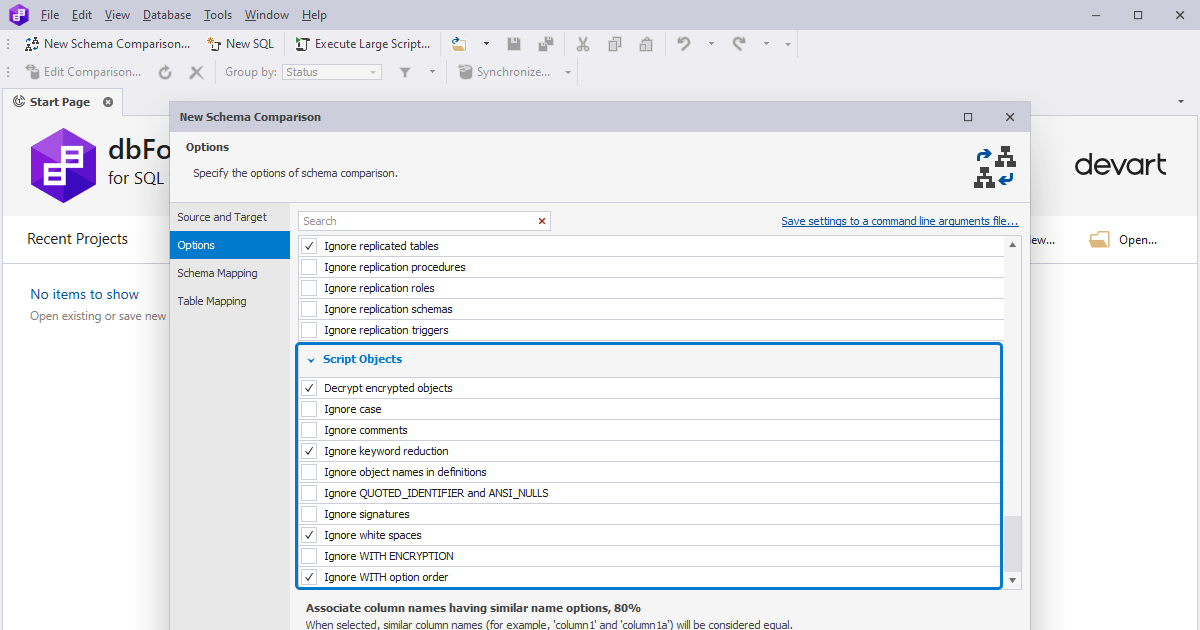Enable the Ignore case option

[x=309, y=408]
